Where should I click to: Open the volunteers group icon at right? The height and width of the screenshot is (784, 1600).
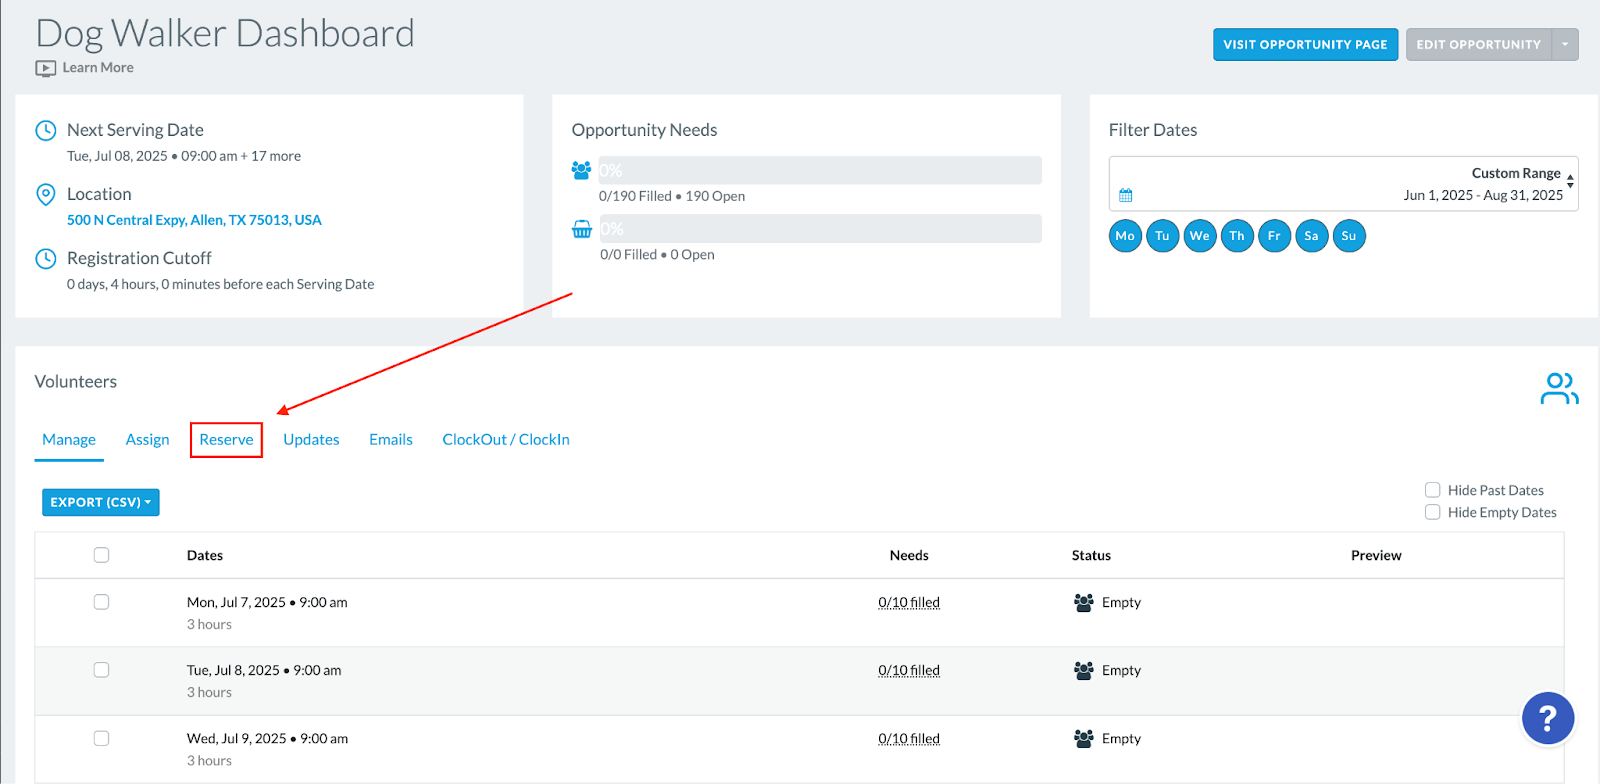coord(1559,389)
